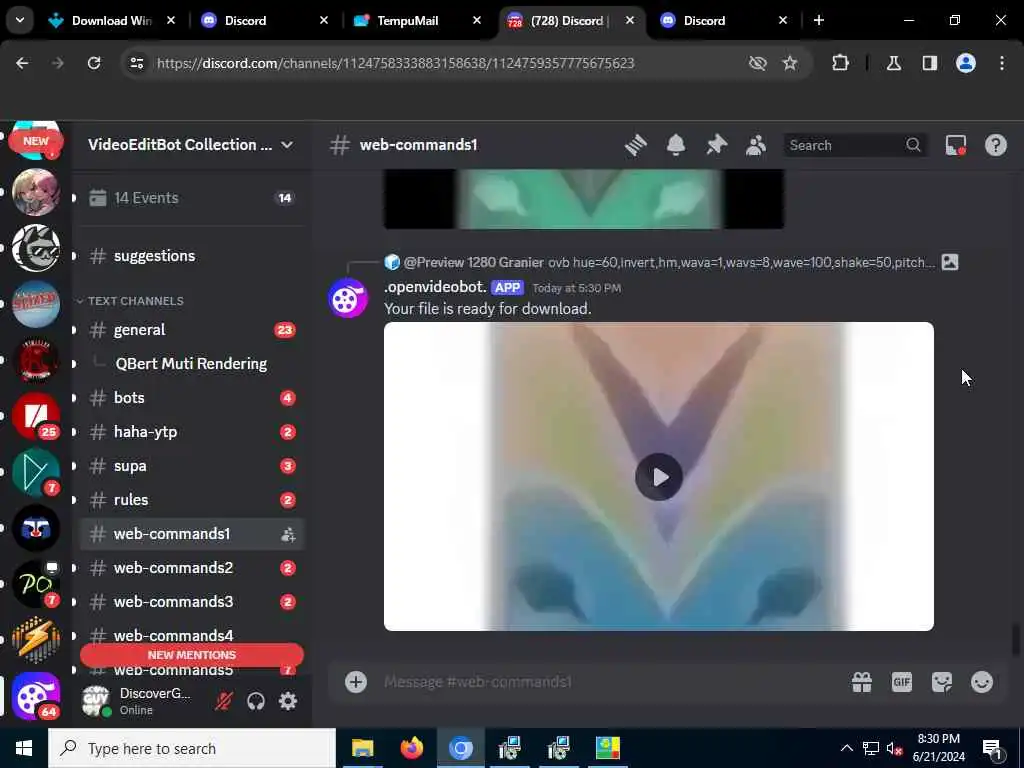Image resolution: width=1024 pixels, height=768 pixels.
Task: Open the bots channel
Action: click(191, 398)
